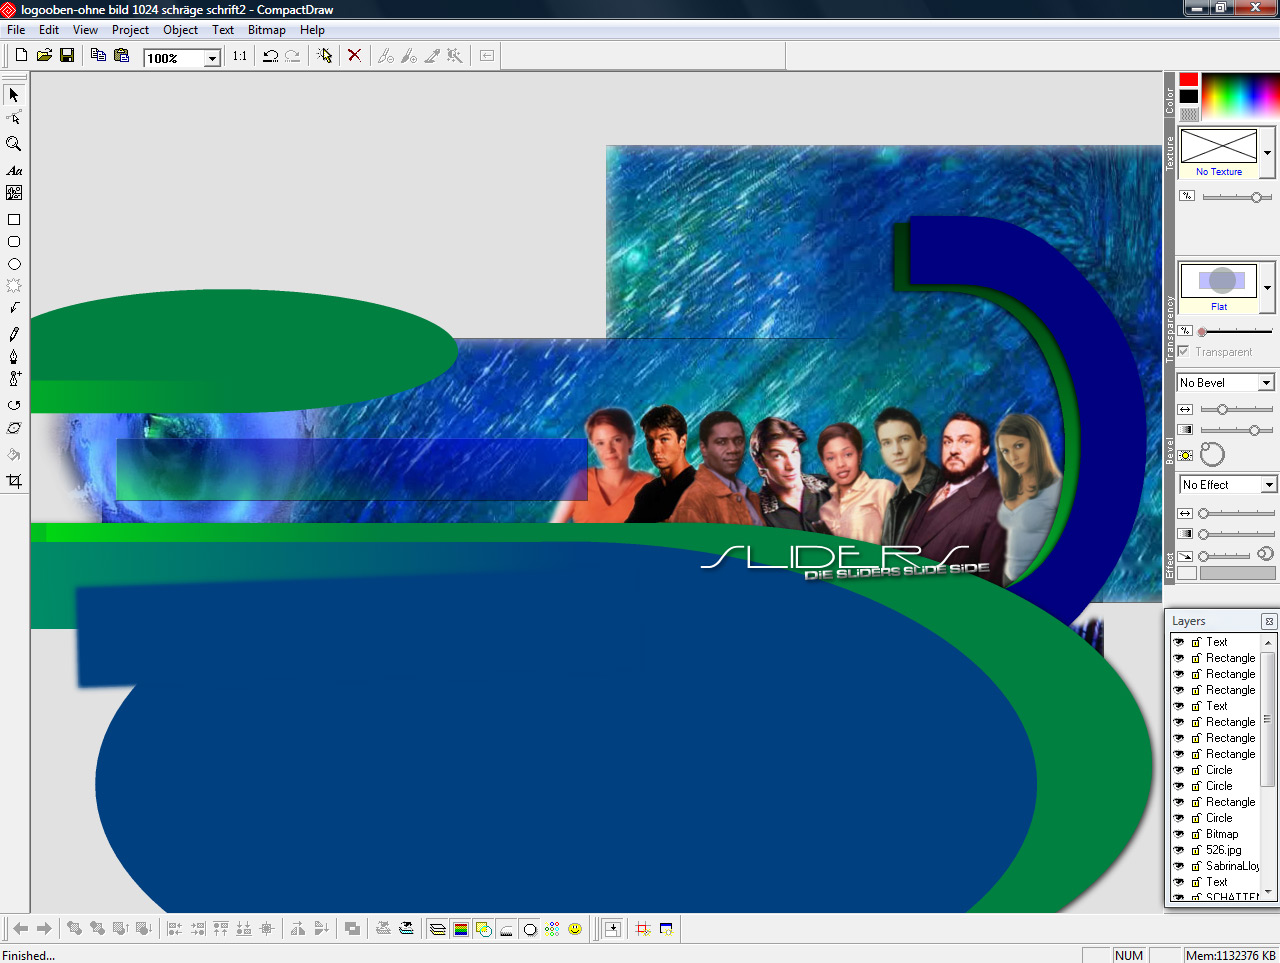Open the Help menu
Screen dimensions: 1280x963
[312, 30]
